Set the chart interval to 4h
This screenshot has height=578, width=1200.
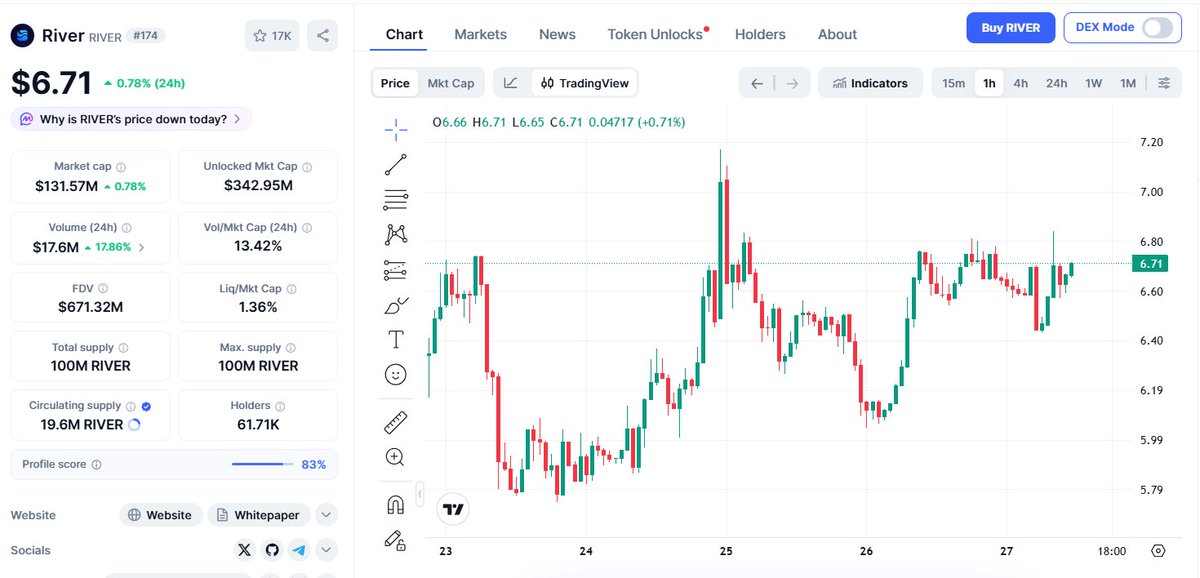click(1021, 83)
